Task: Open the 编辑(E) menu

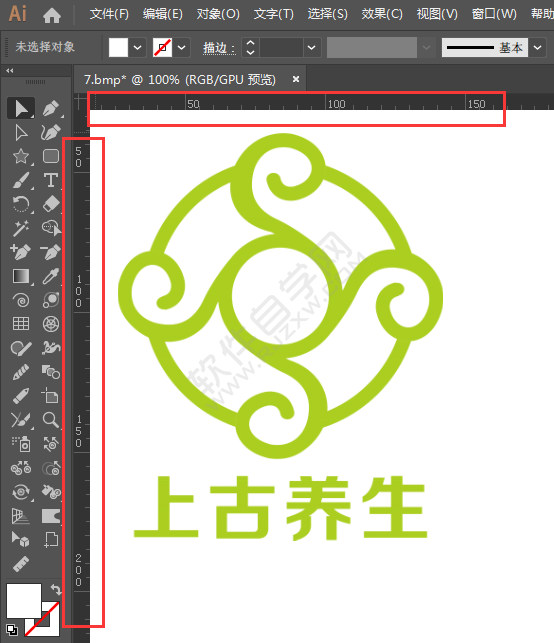Action: (x=163, y=14)
